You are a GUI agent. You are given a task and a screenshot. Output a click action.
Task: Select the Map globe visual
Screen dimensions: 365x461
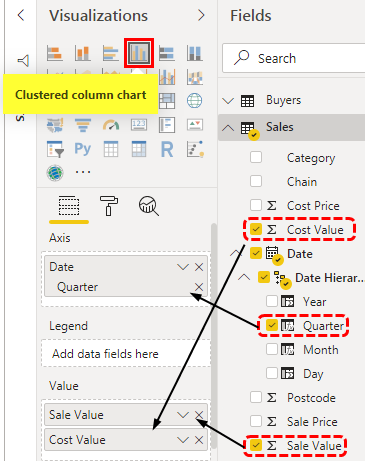point(195,101)
